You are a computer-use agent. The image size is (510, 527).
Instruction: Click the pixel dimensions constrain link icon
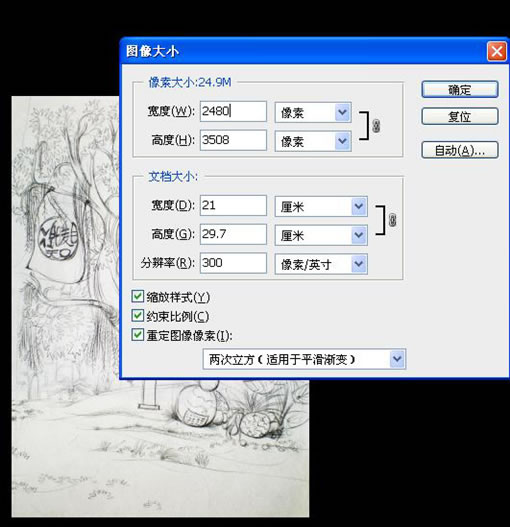point(376,126)
